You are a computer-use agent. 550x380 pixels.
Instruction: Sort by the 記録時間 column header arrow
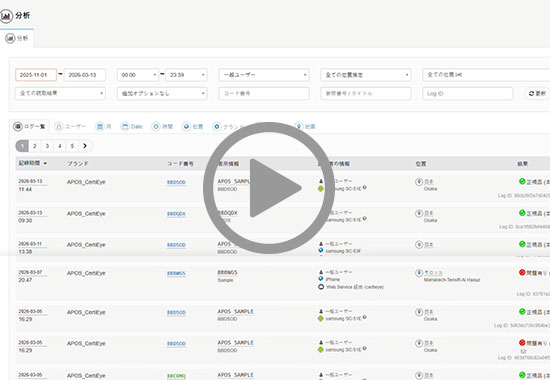click(45, 164)
